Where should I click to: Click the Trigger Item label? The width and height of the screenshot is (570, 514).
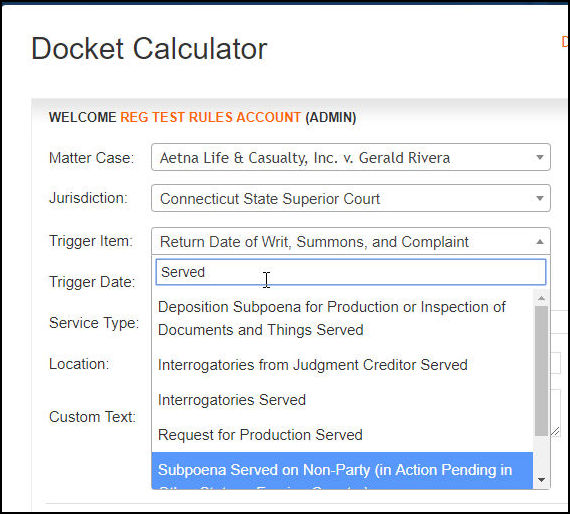[x=91, y=241]
